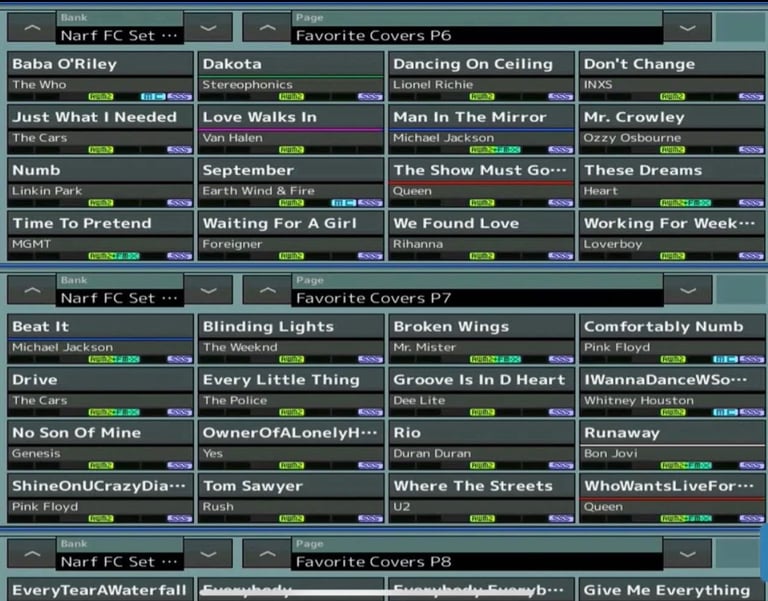Select the Drive slot by The Cars

point(100,392)
